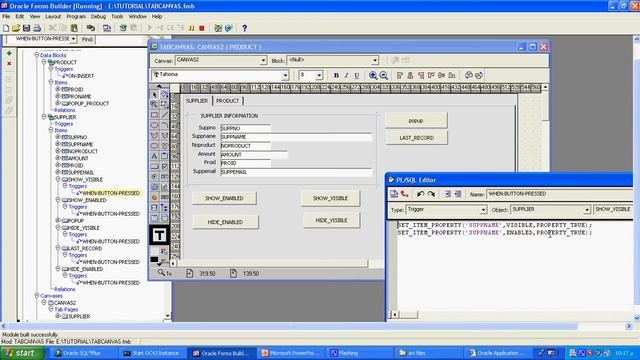Click the Compile icon in PL/SQL Editor
Screen dimensions: 640x360
(394, 194)
